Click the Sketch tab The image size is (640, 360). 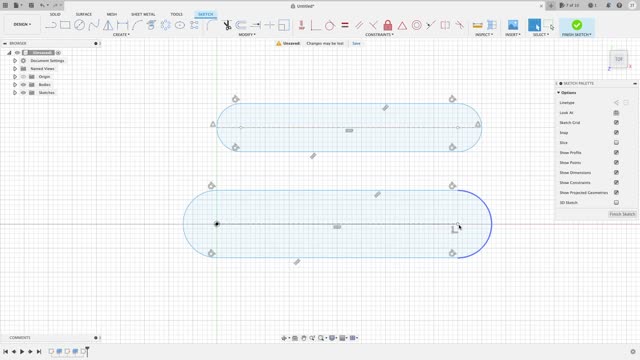(x=205, y=14)
